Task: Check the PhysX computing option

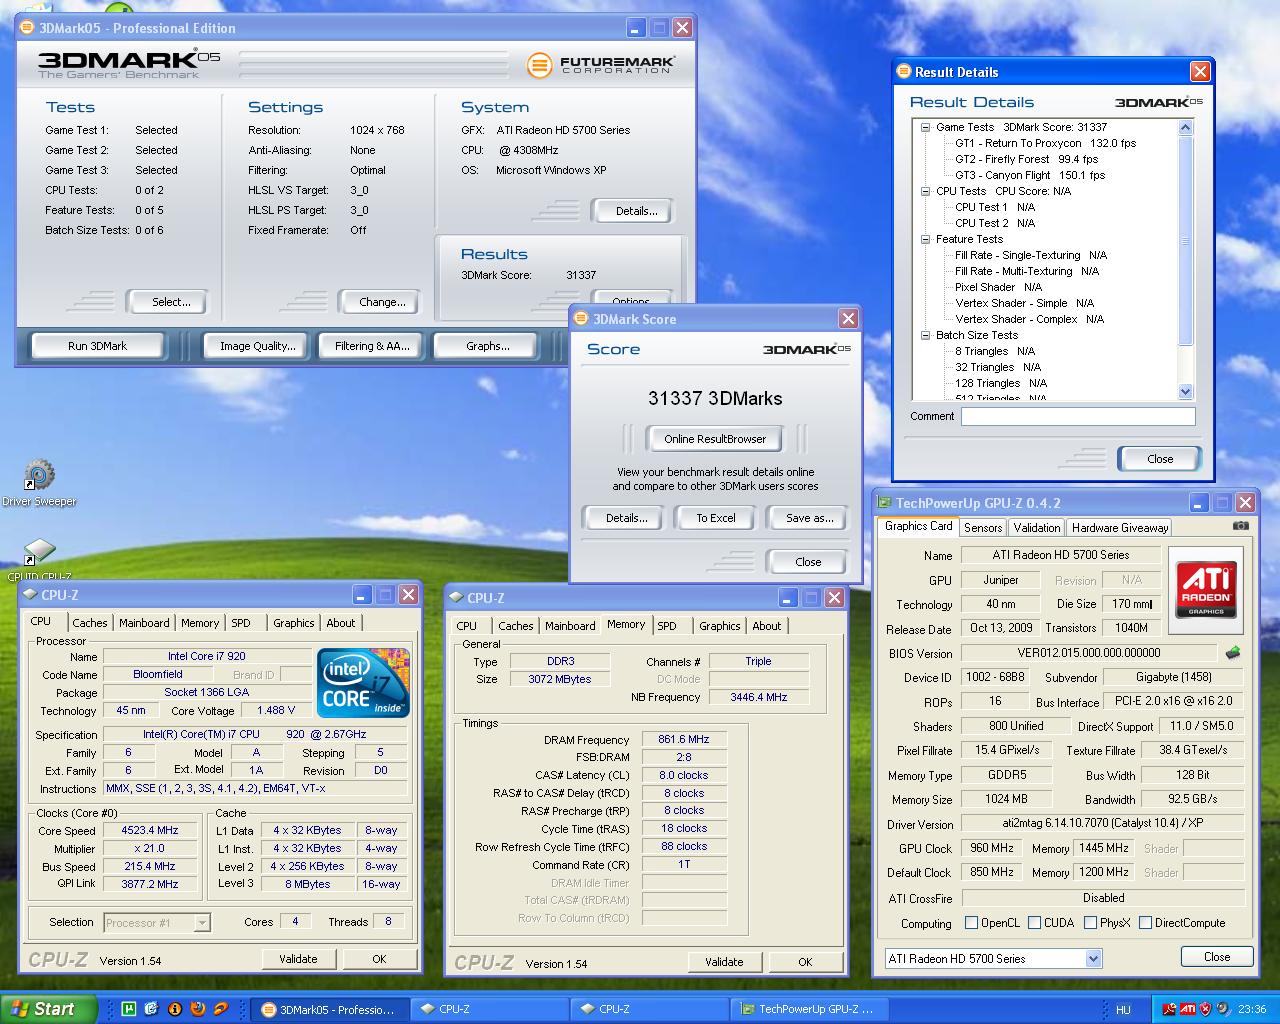Action: coord(1090,923)
